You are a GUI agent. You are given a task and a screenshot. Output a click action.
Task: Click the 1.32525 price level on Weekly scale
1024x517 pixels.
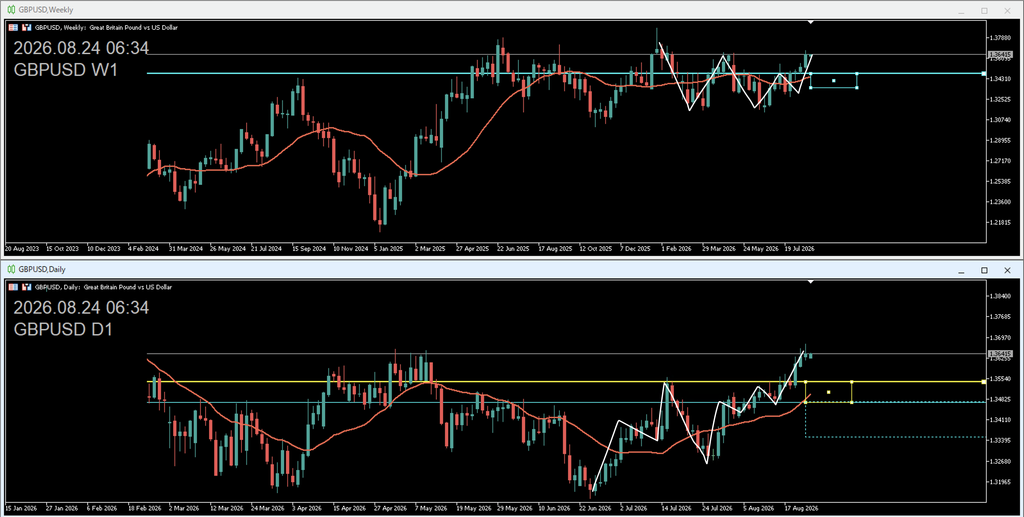[x=1002, y=99]
